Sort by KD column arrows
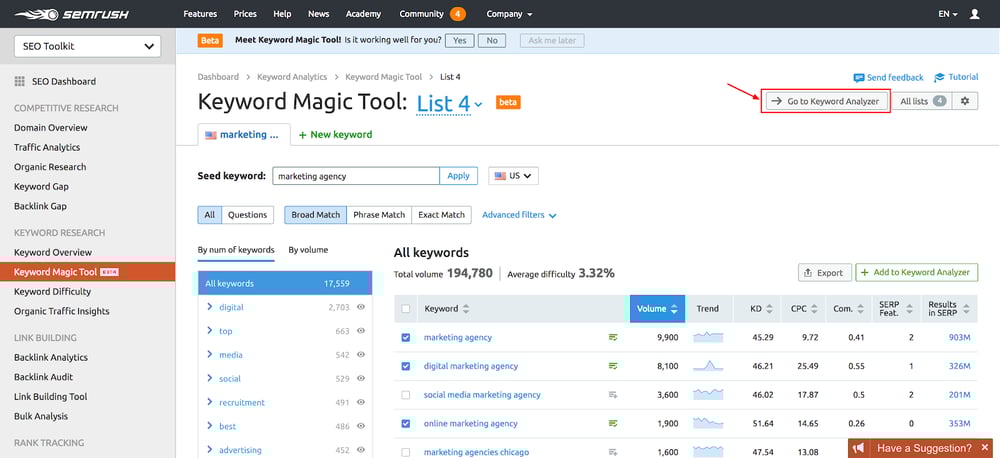1000x458 pixels. 769,309
